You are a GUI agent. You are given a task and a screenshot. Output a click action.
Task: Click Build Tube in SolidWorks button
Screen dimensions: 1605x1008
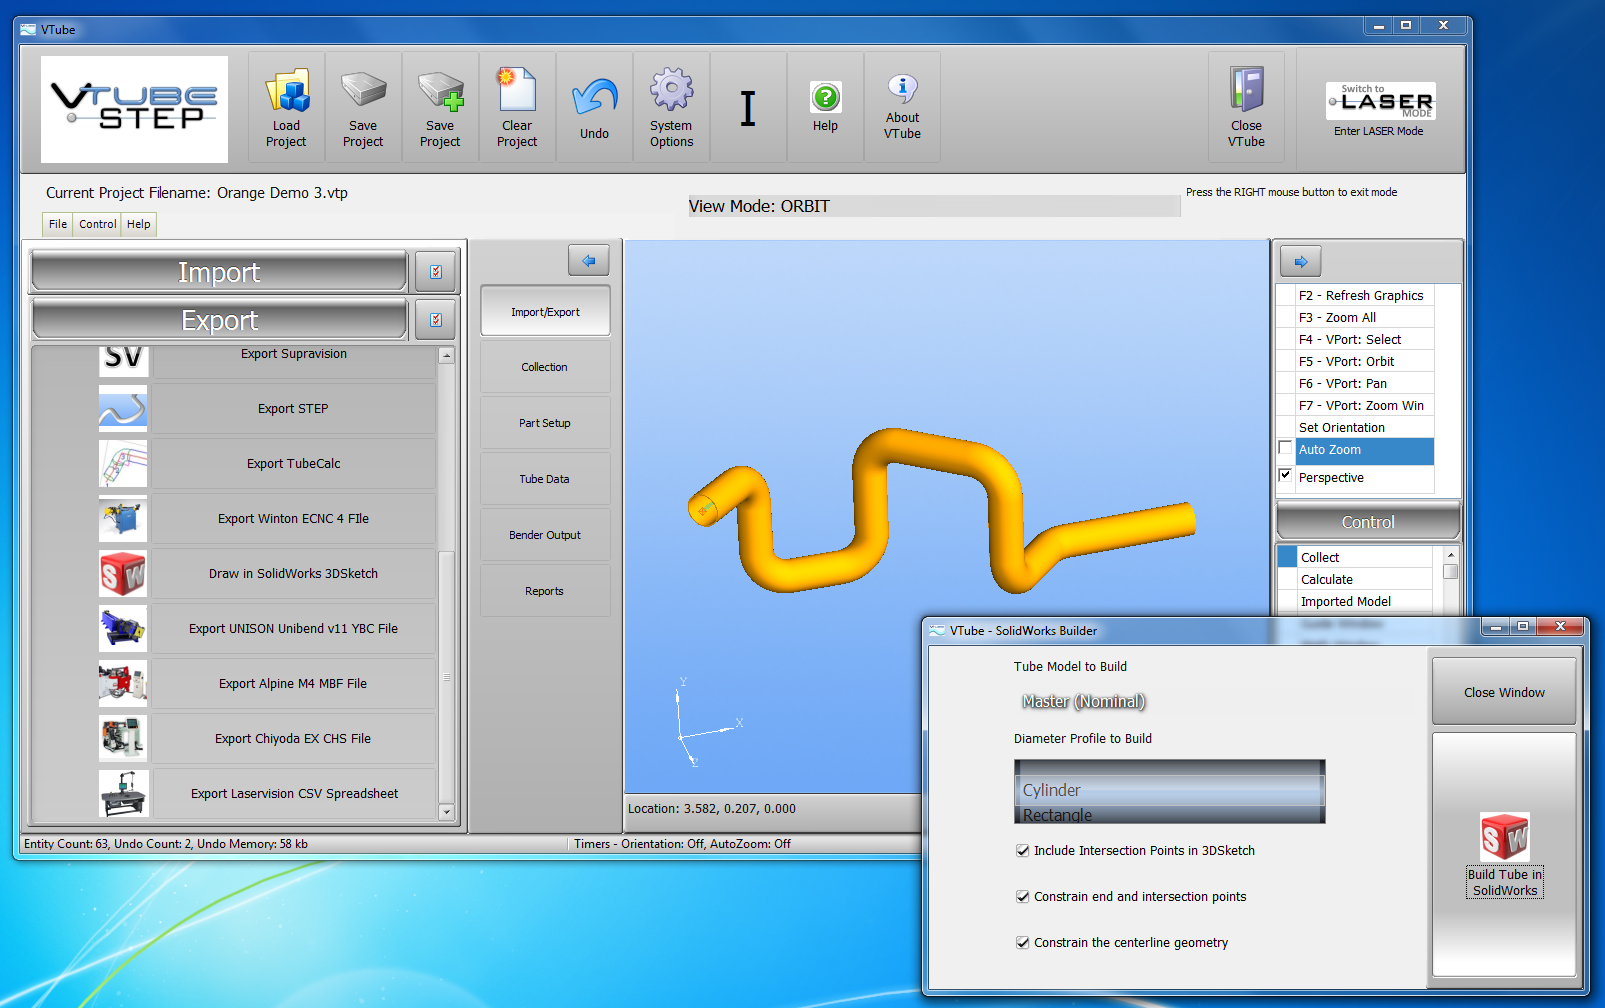[1504, 856]
